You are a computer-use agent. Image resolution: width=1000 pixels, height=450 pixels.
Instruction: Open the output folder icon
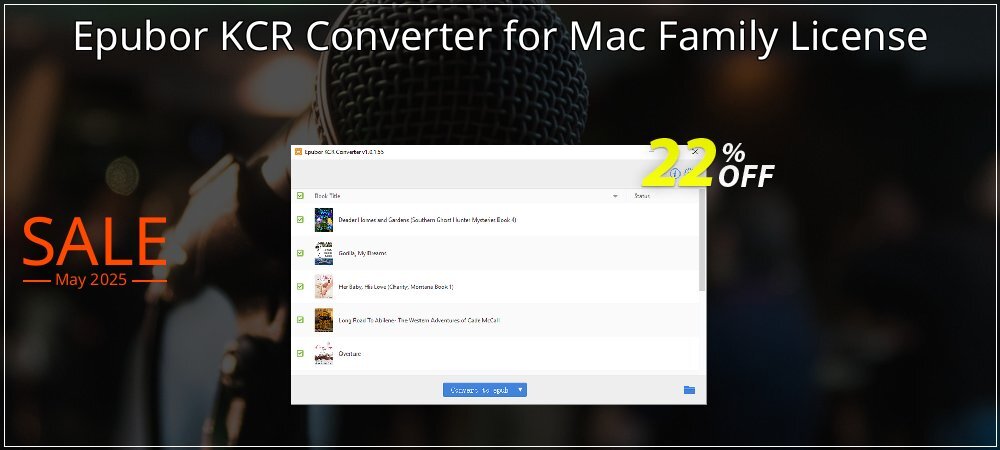689,390
